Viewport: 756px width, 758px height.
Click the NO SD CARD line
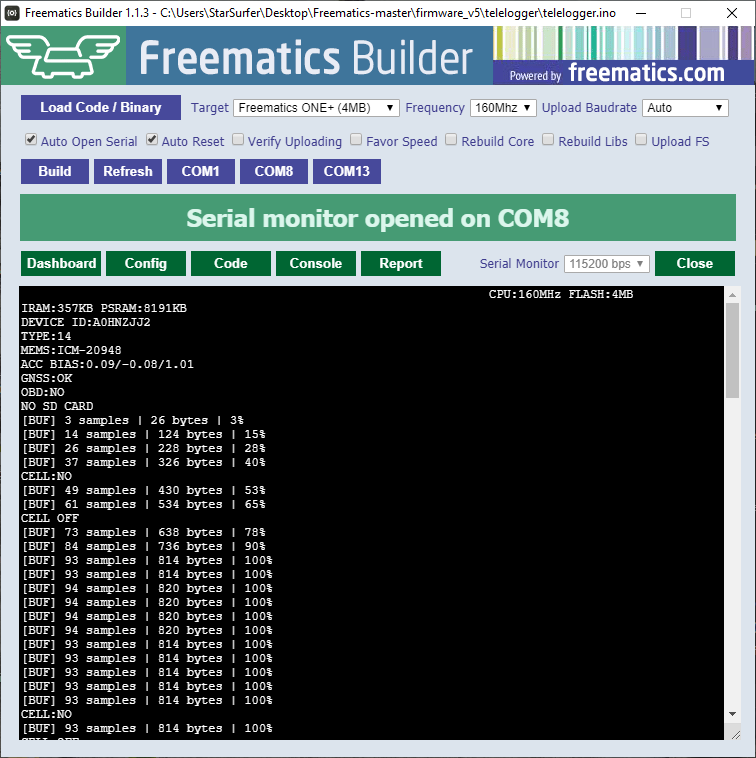[57, 407]
